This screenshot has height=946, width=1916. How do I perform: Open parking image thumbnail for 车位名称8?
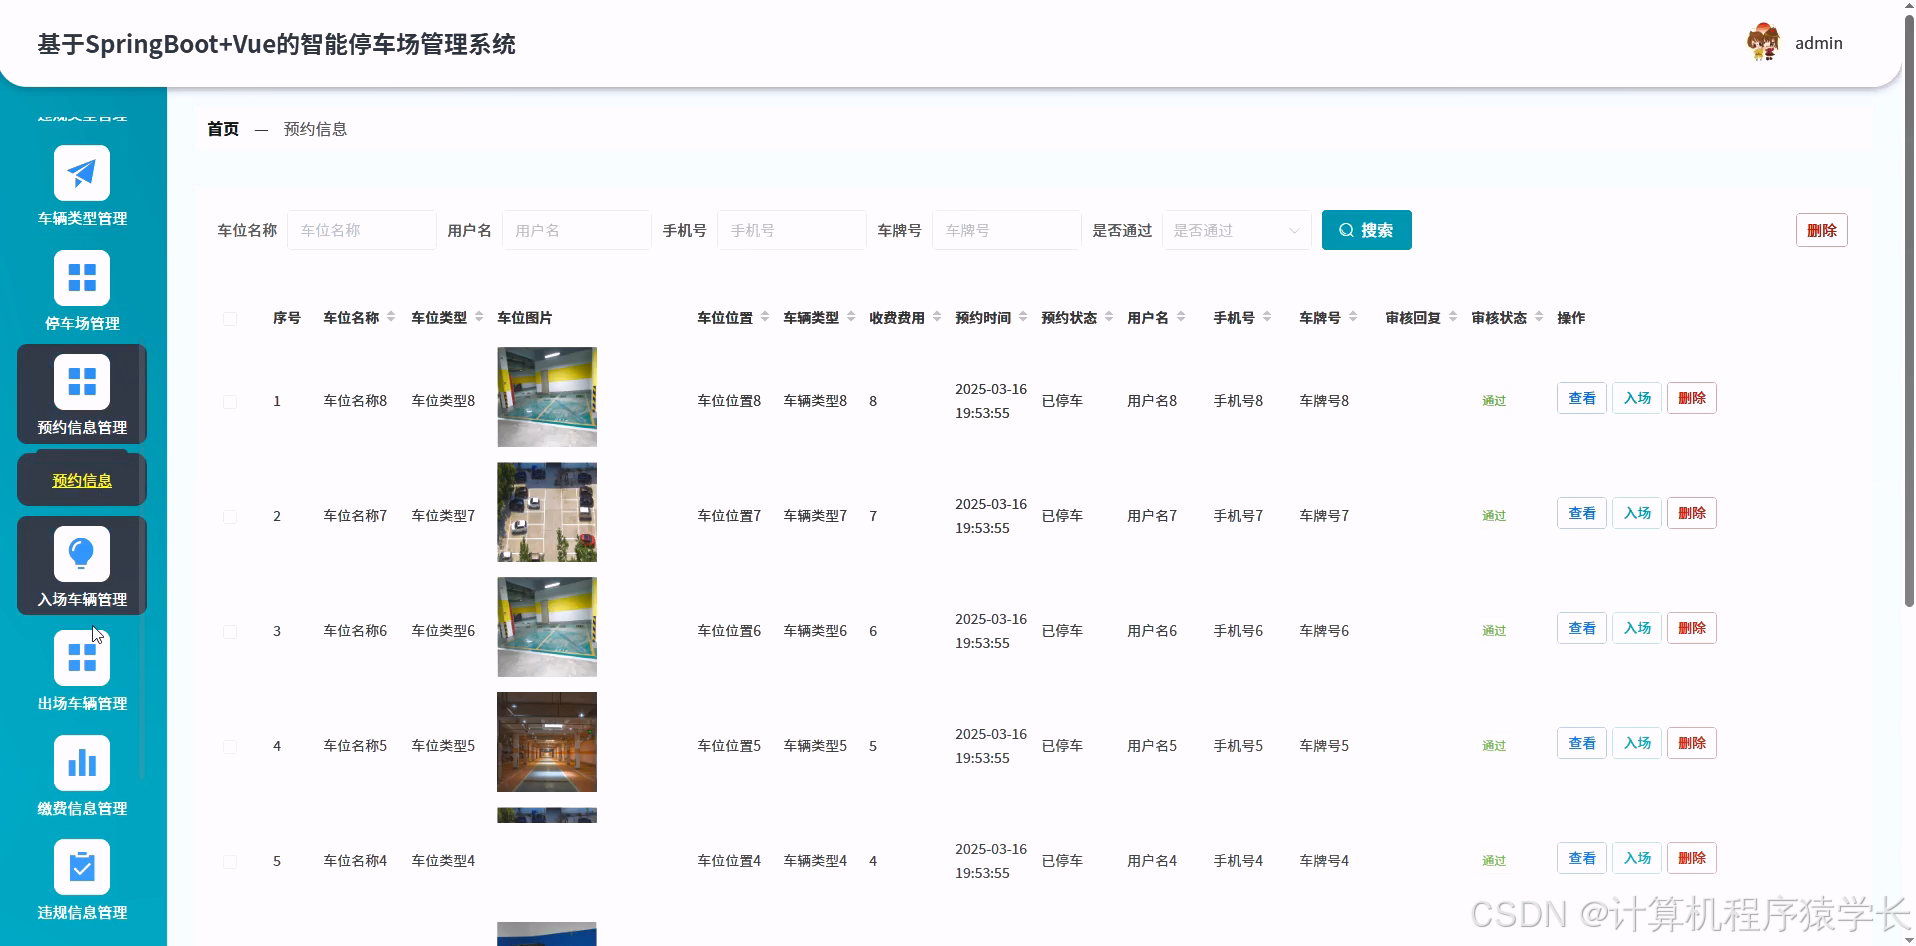click(x=547, y=397)
